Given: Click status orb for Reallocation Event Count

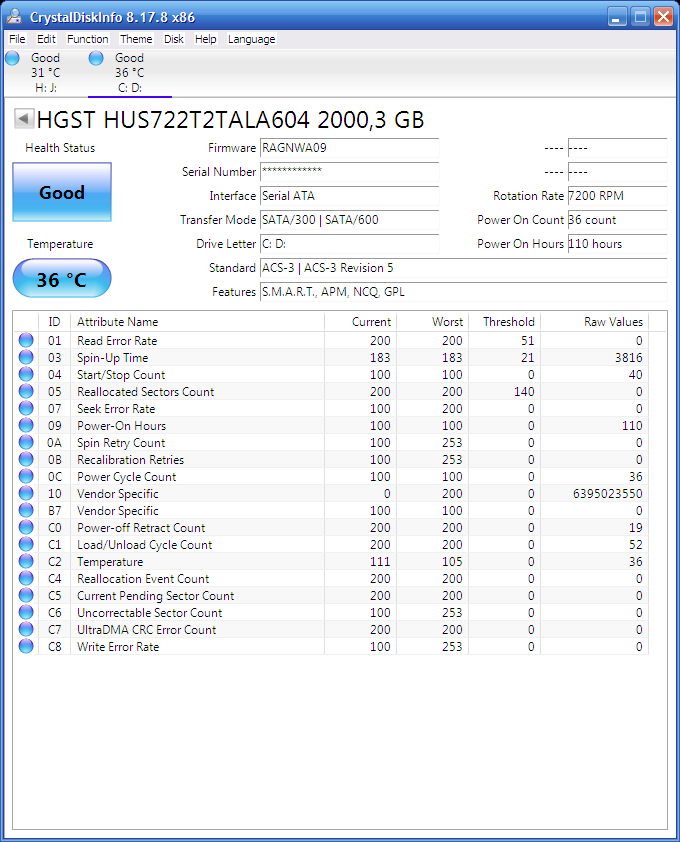Looking at the screenshot, I should (26, 578).
